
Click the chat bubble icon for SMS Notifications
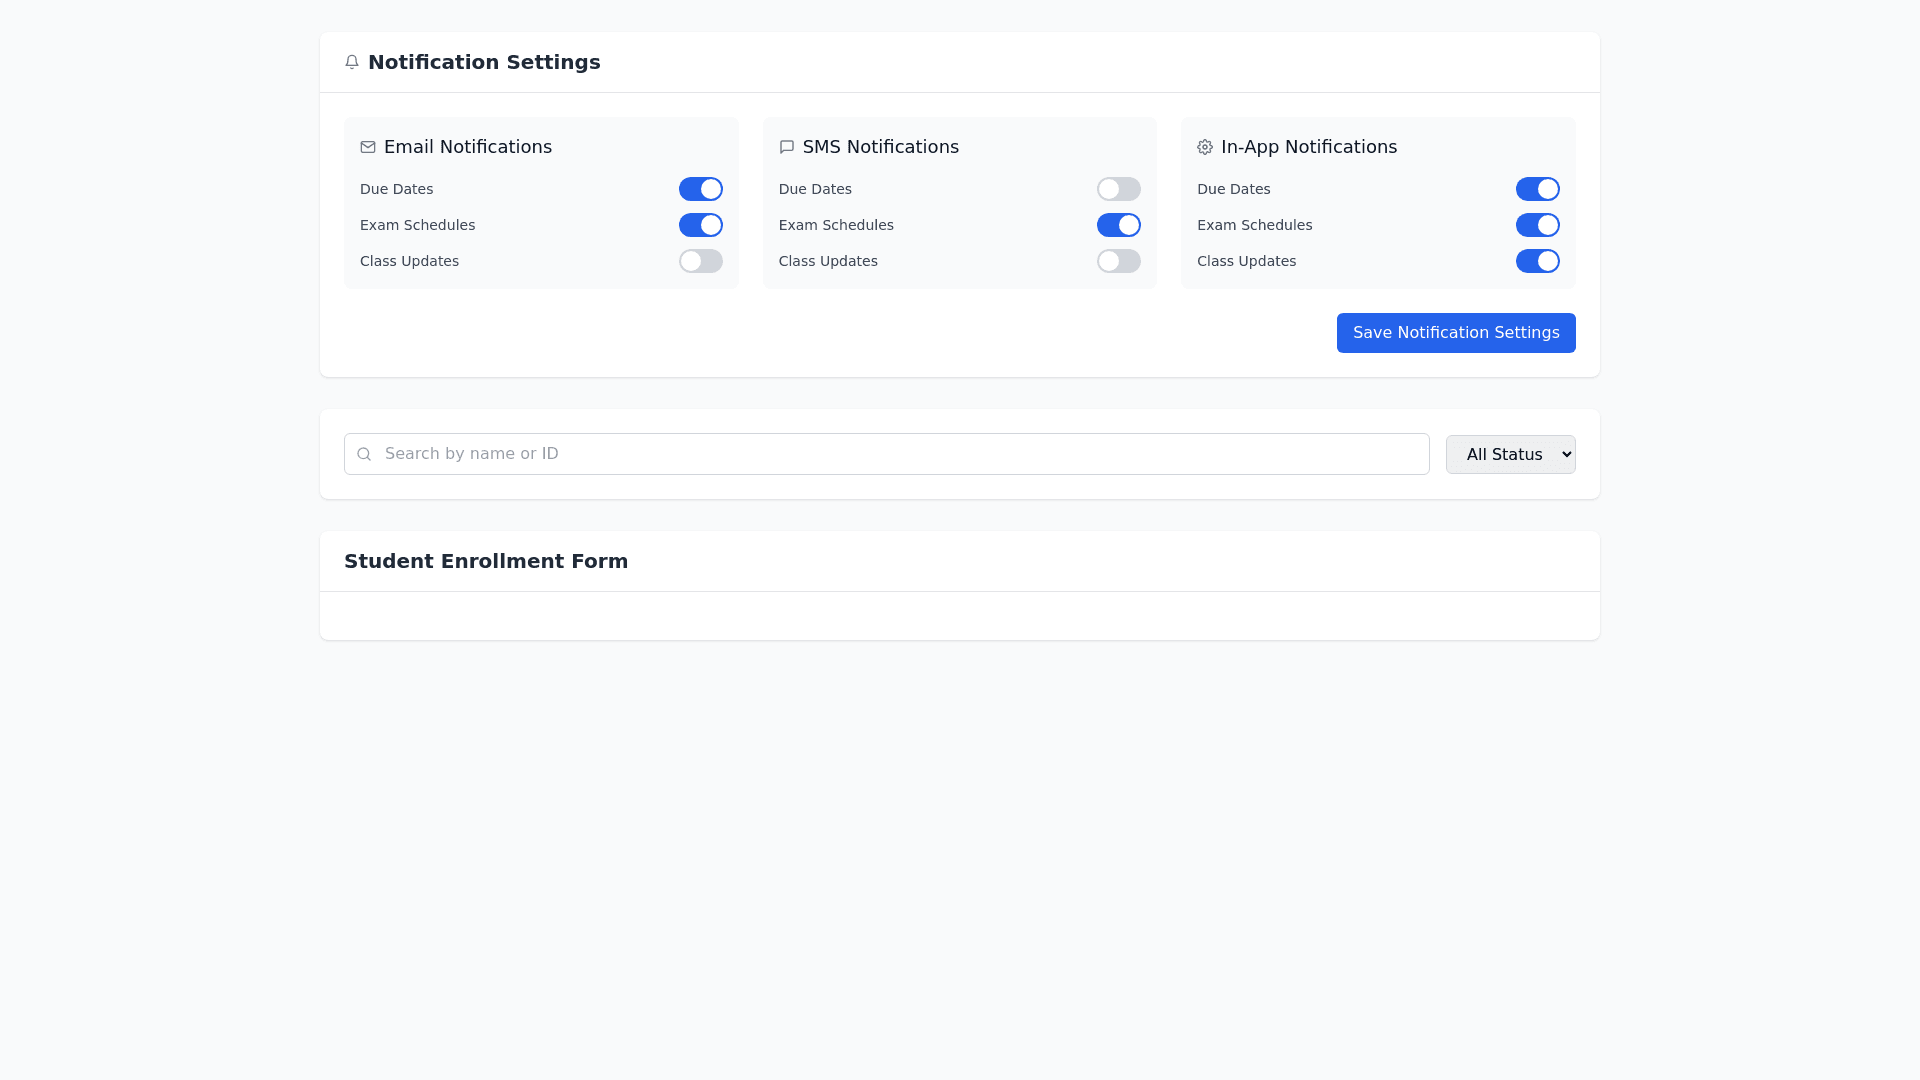[x=787, y=147]
